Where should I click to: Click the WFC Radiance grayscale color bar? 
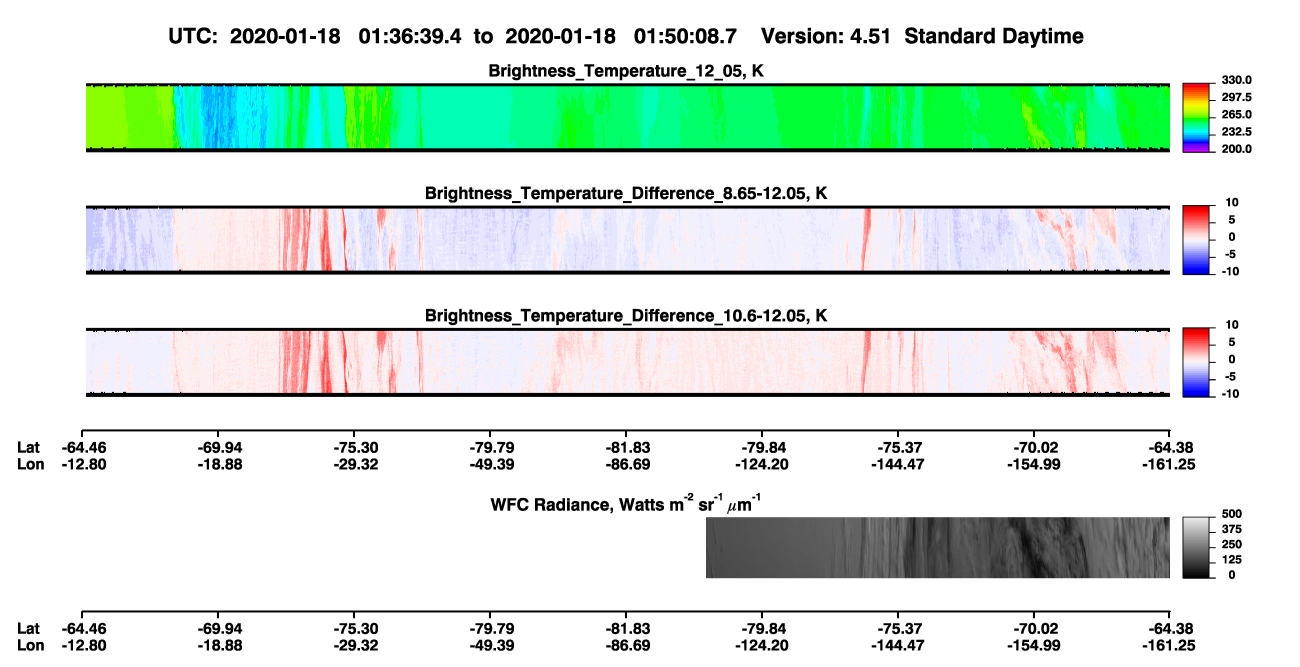[x=1197, y=547]
